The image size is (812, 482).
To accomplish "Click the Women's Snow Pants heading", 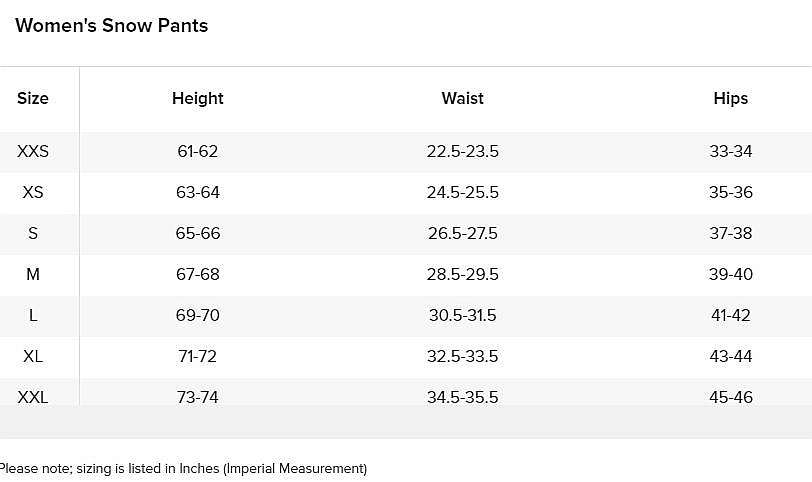I will click(112, 26).
